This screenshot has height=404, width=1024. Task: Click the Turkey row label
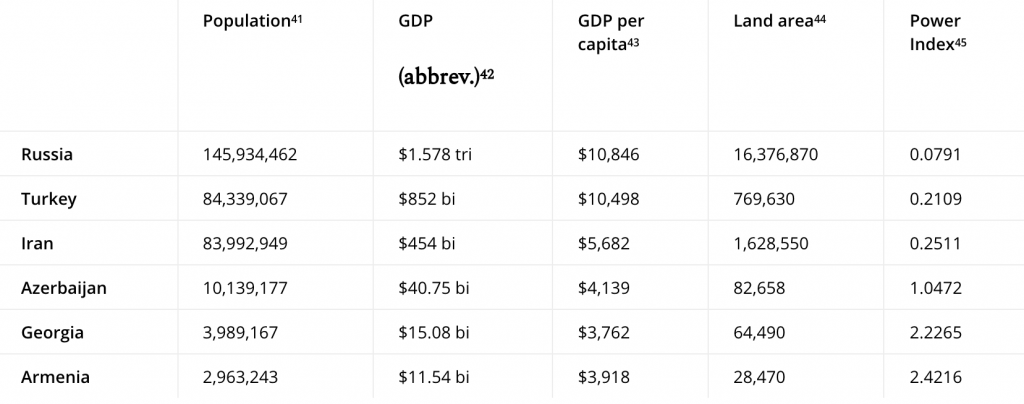pos(49,199)
